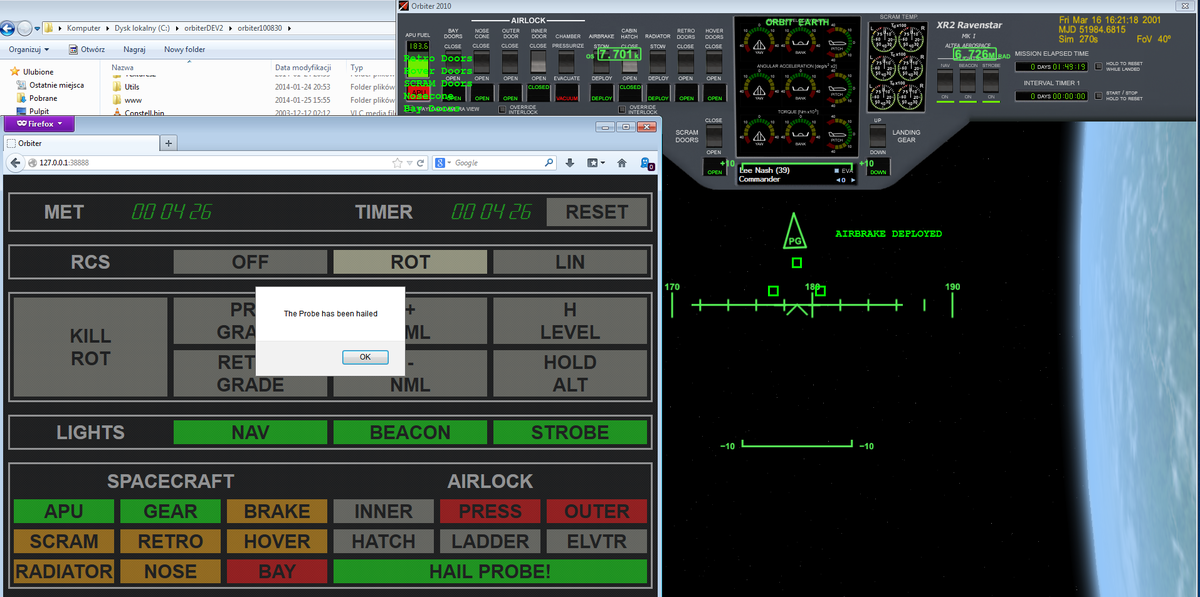Screen dimensions: 1200x597
Task: Flip the SCRAM Doors switch
Action: click(713, 135)
